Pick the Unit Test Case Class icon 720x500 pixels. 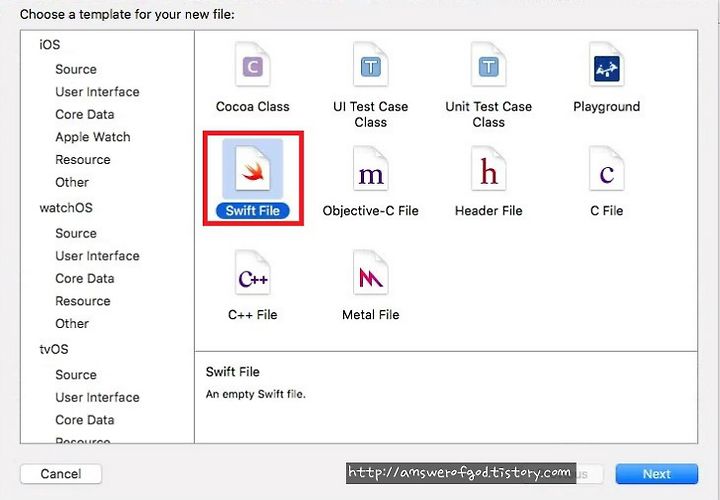(x=489, y=65)
